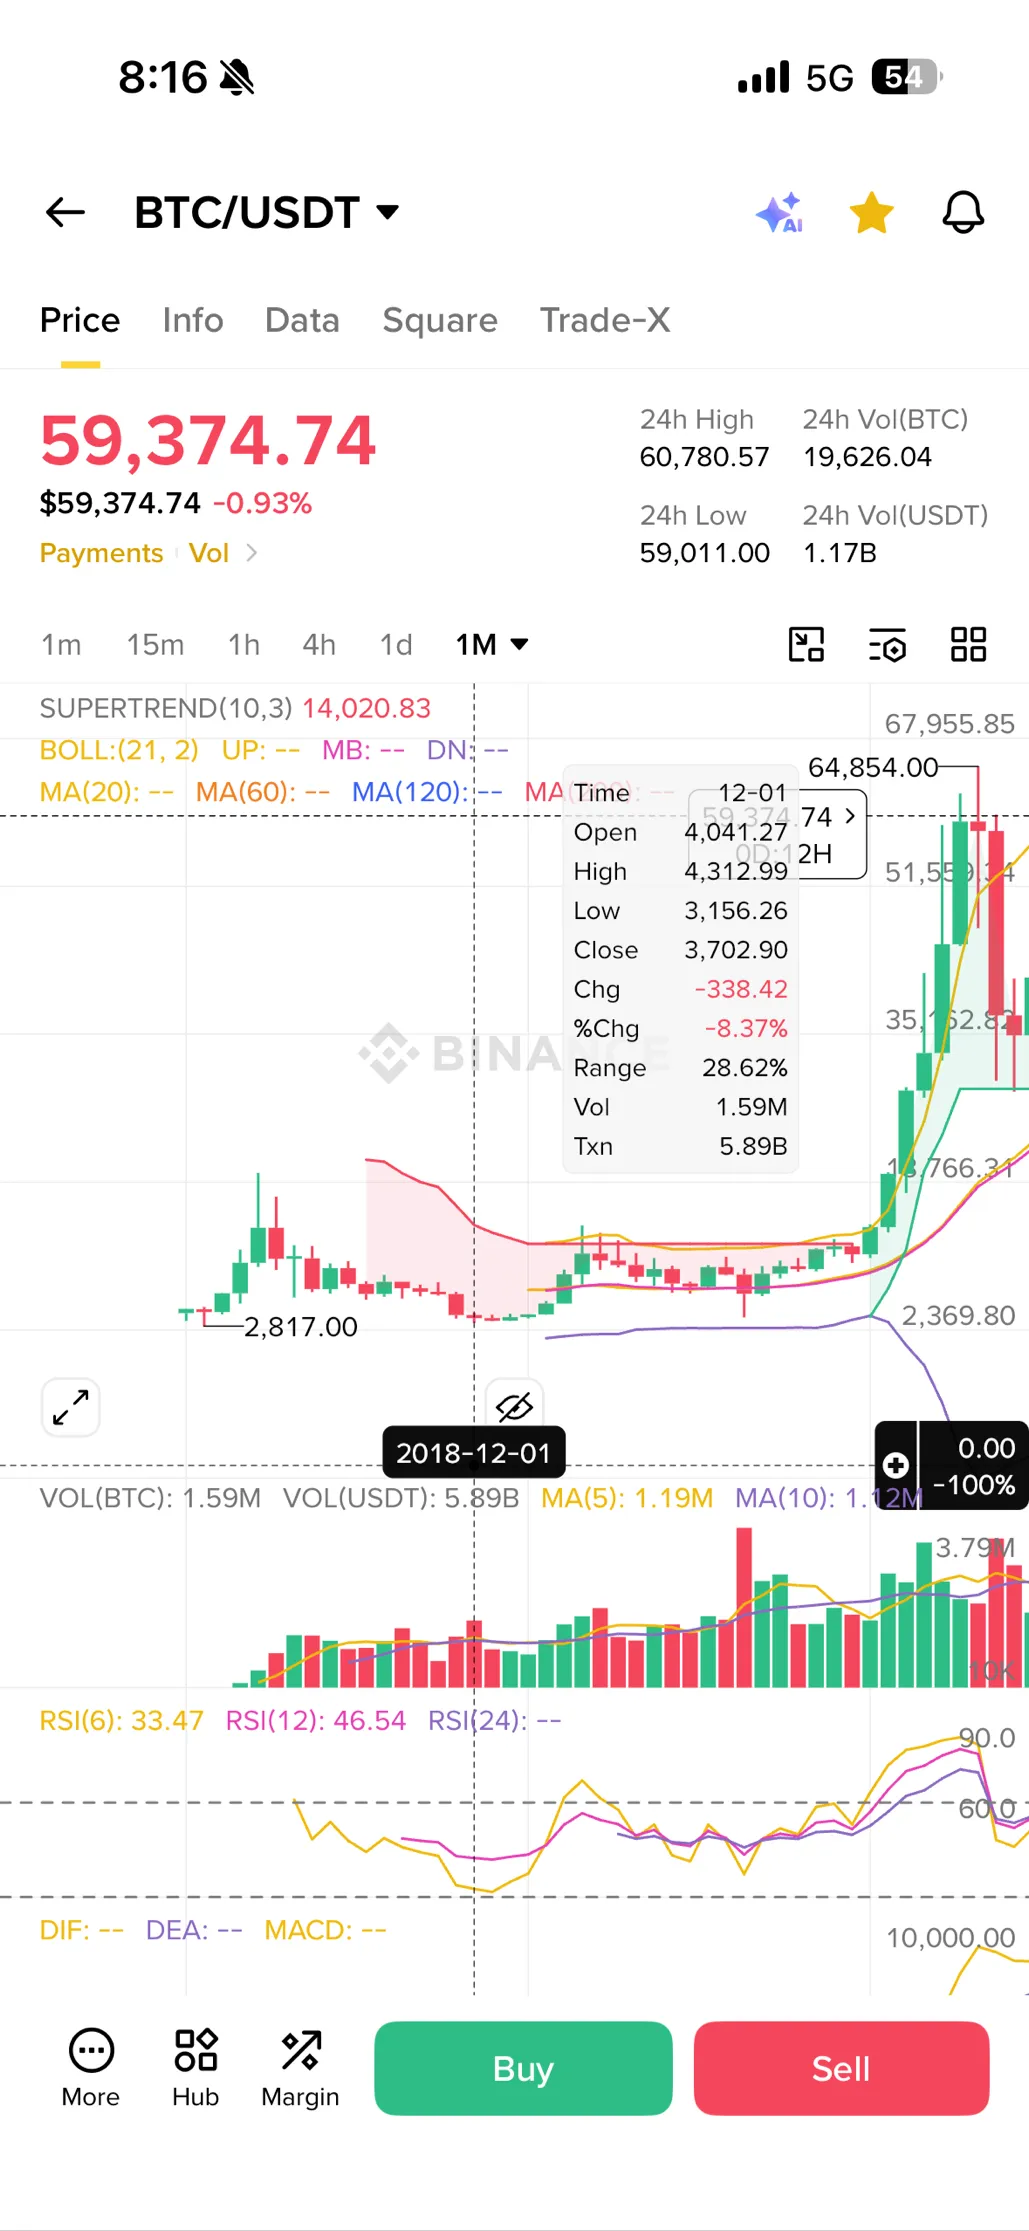Expand the Payments Vol chevron
This screenshot has height=2231, width=1029.
click(x=252, y=553)
